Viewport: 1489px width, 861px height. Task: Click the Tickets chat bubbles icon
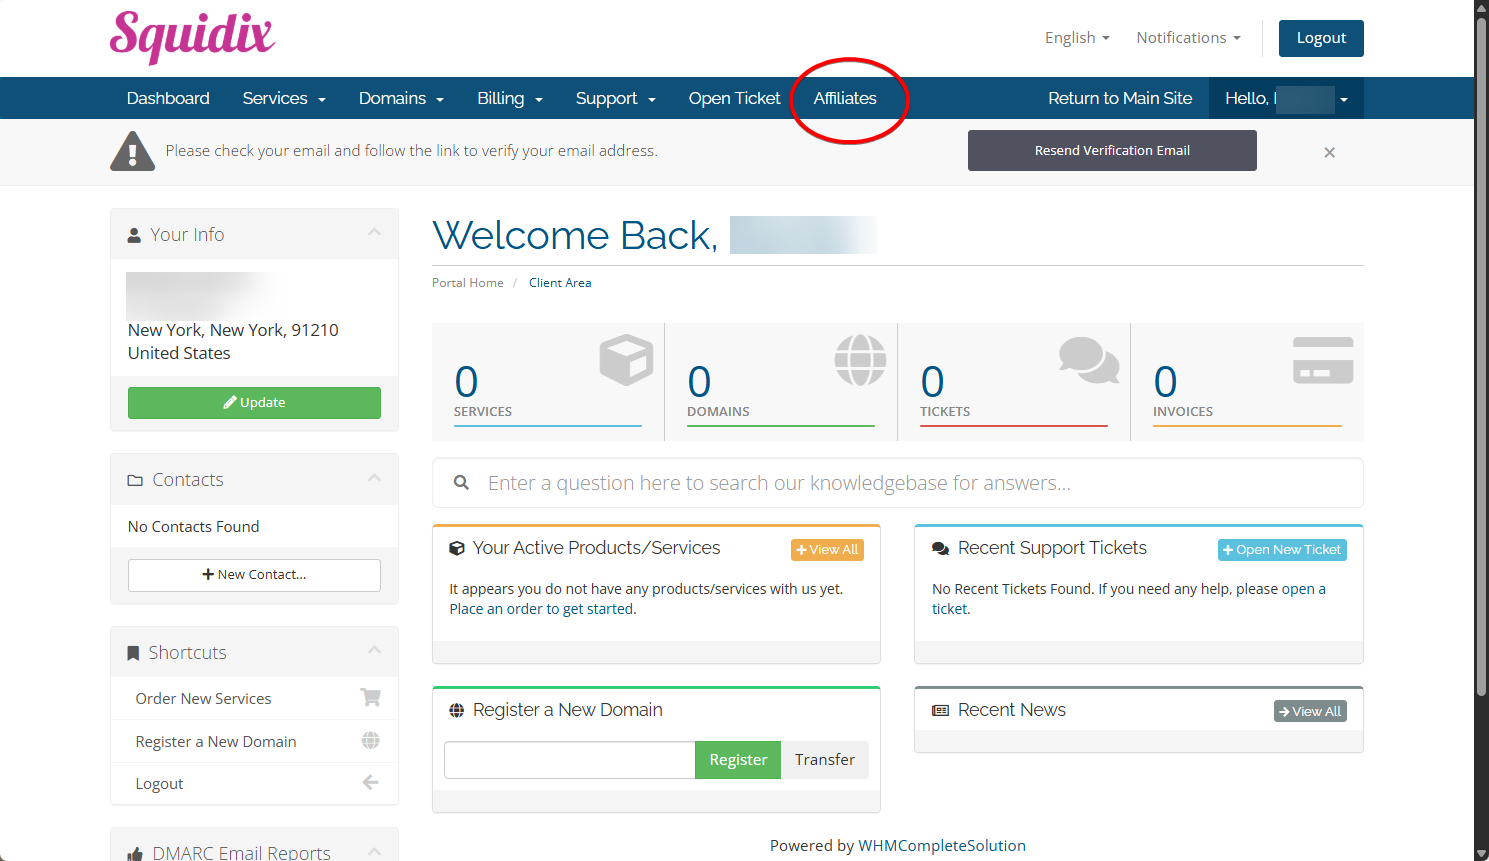tap(1089, 360)
